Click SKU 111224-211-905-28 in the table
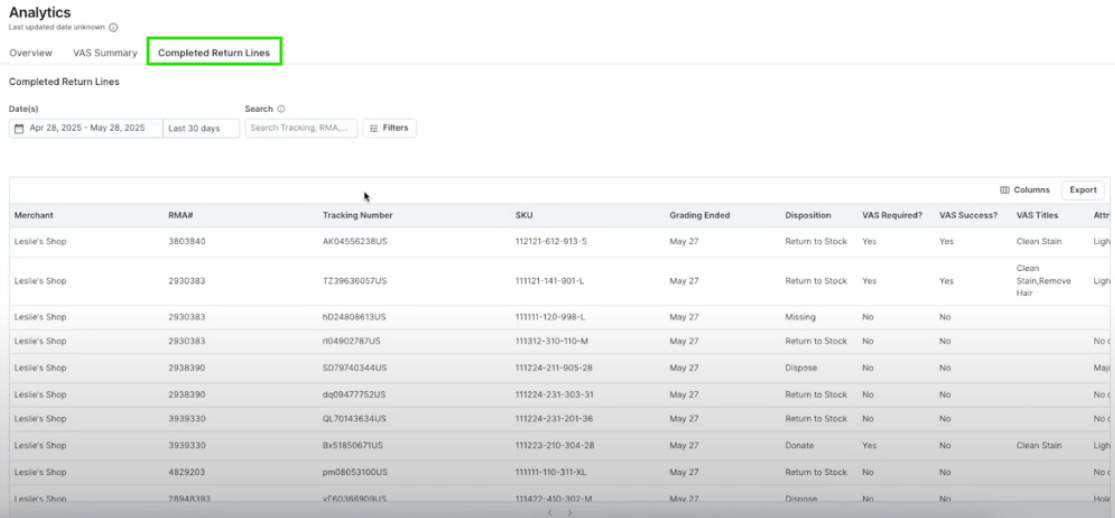This screenshot has height=518, width=1115. (x=554, y=368)
